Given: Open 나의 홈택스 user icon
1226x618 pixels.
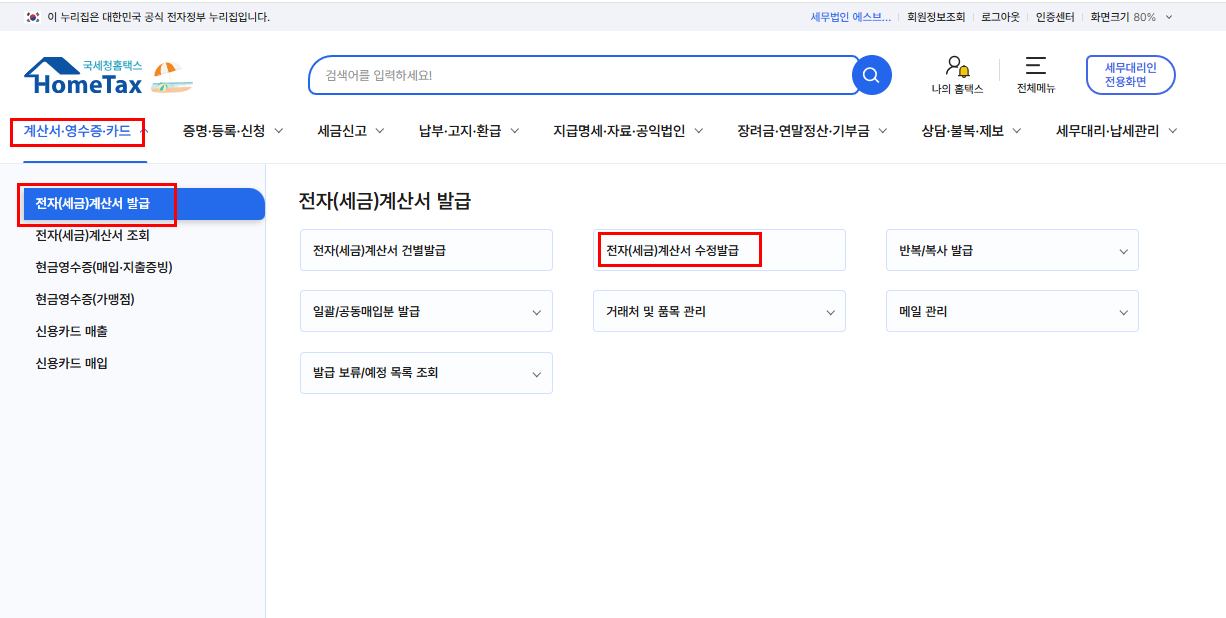Looking at the screenshot, I should [957, 67].
